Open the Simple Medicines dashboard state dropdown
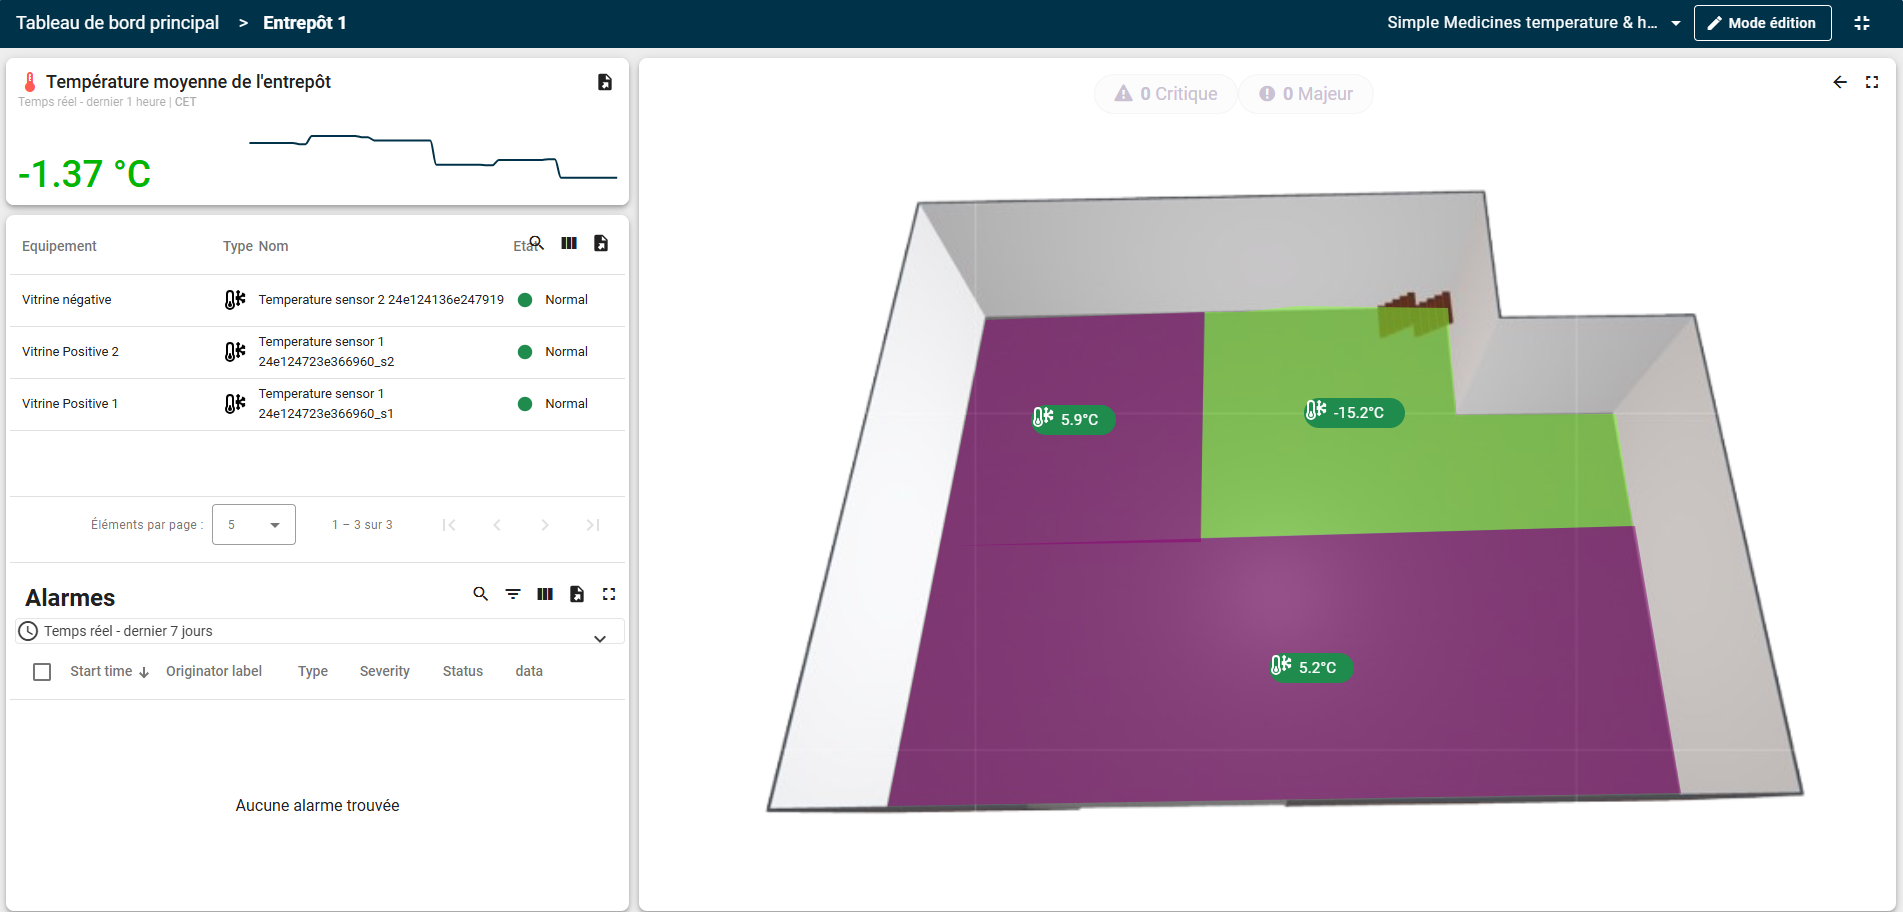This screenshot has height=912, width=1903. [1675, 22]
